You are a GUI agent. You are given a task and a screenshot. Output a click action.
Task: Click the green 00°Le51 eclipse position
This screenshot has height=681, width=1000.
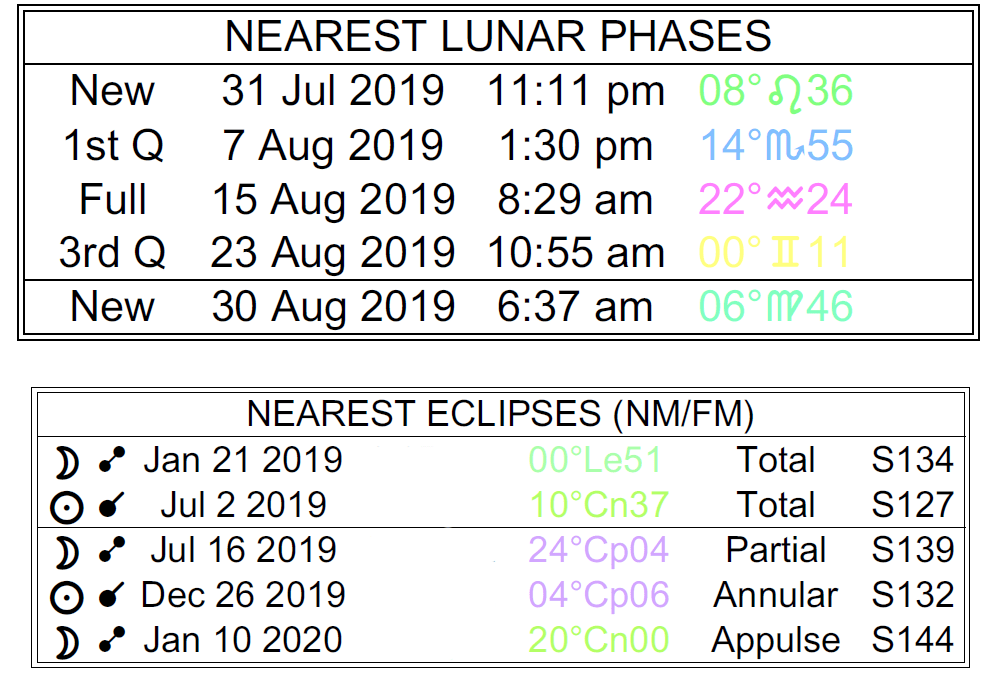tap(595, 460)
